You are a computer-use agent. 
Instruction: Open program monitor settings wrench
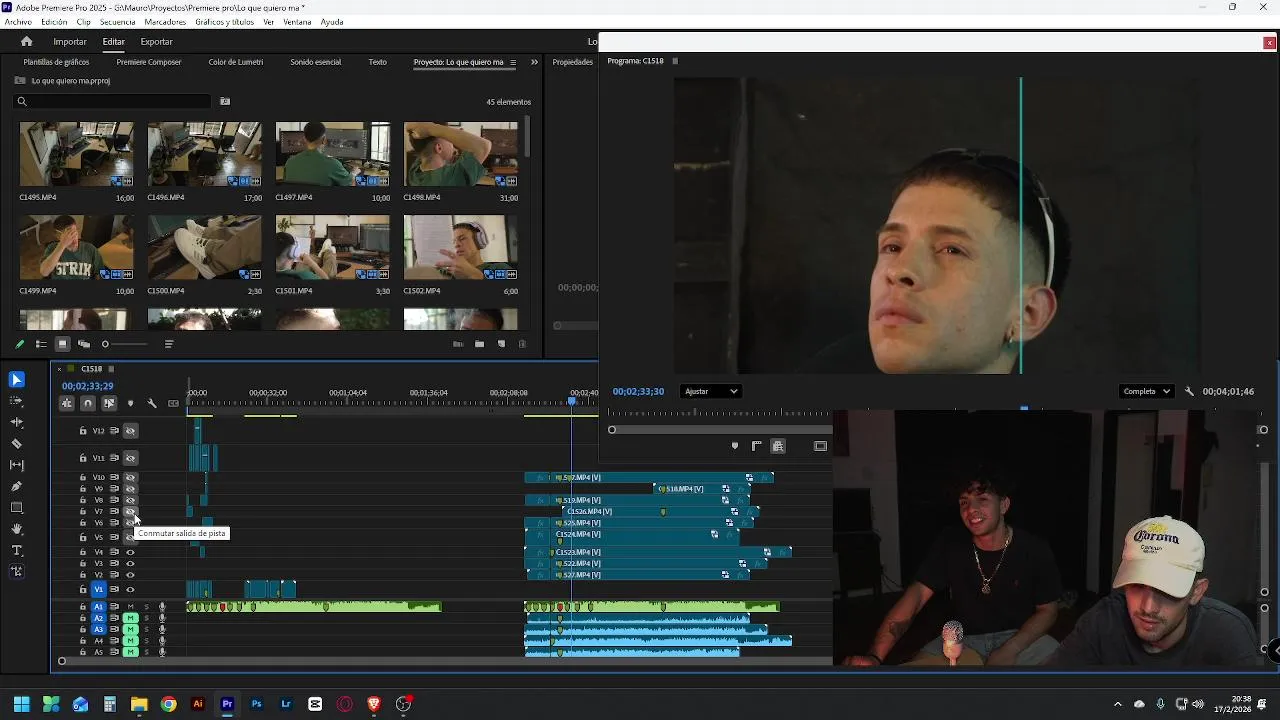point(1189,392)
